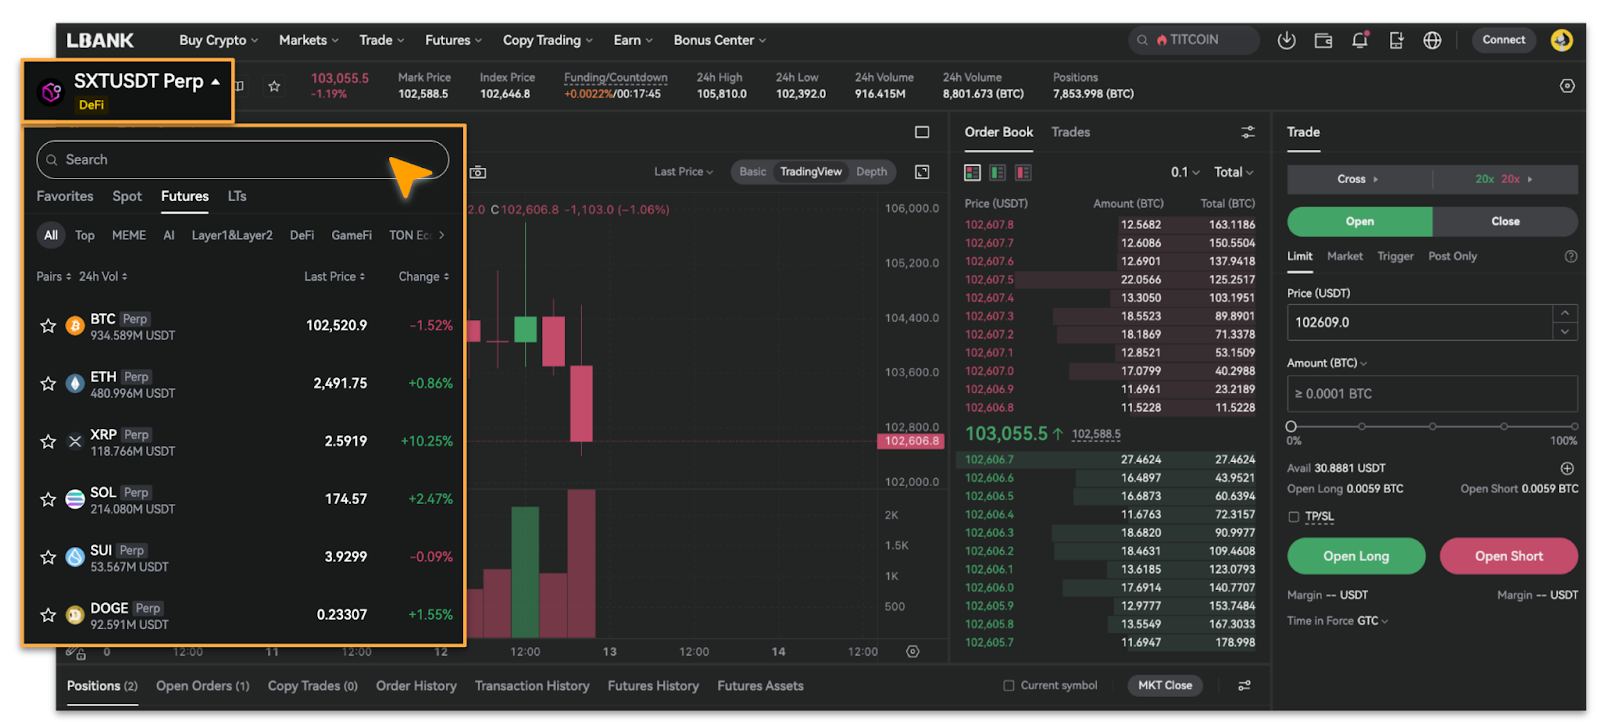Open the Open Orders (1) tab

[203, 685]
